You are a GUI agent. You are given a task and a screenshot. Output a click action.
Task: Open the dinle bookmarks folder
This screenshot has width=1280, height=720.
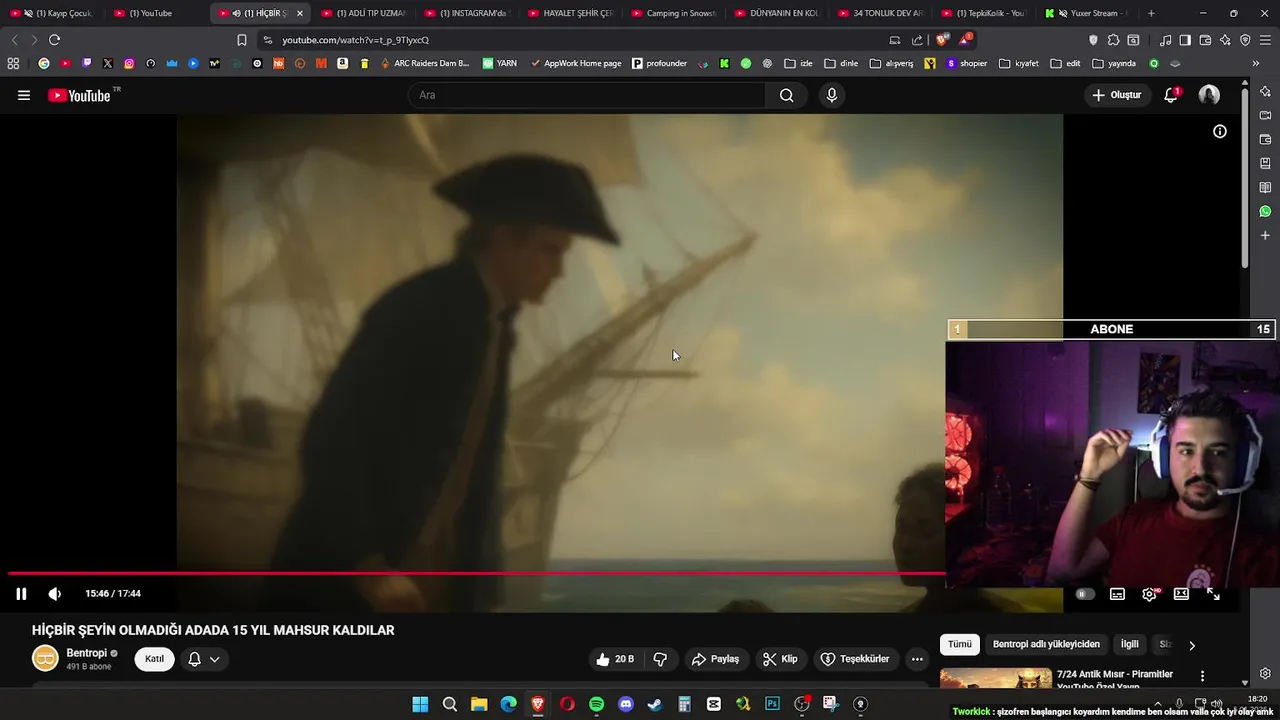click(841, 63)
